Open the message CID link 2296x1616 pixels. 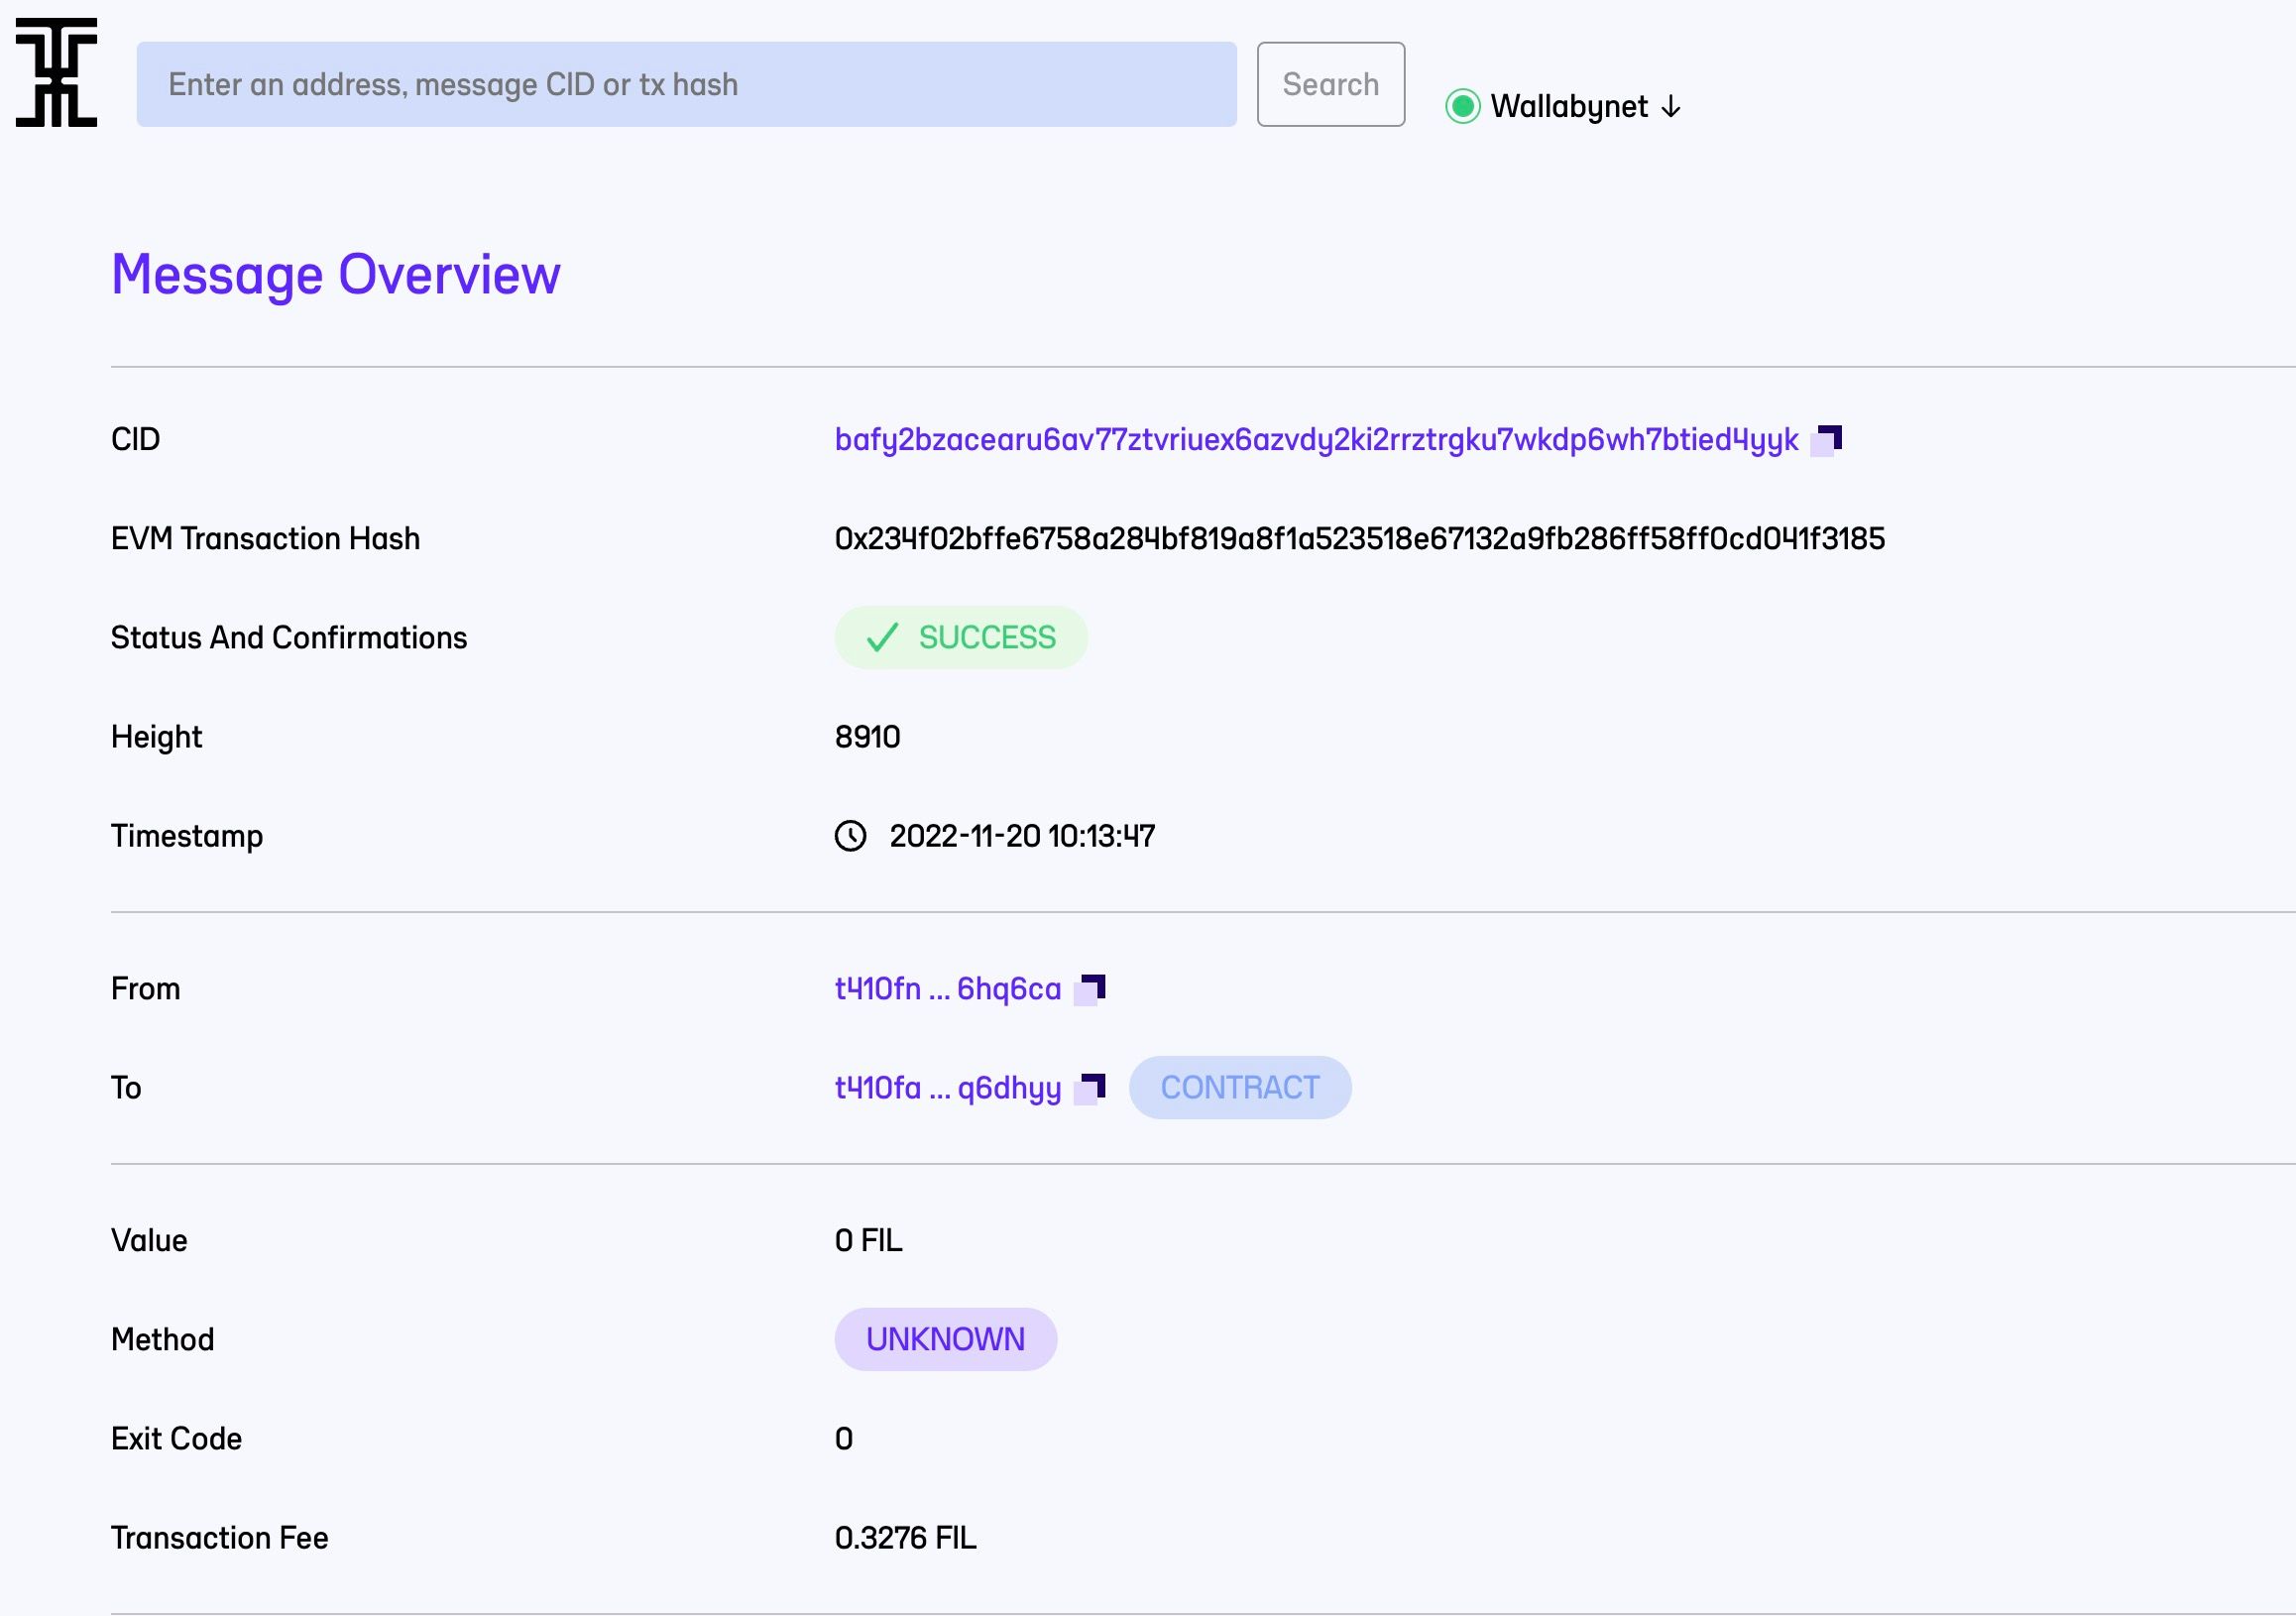coord(1316,440)
